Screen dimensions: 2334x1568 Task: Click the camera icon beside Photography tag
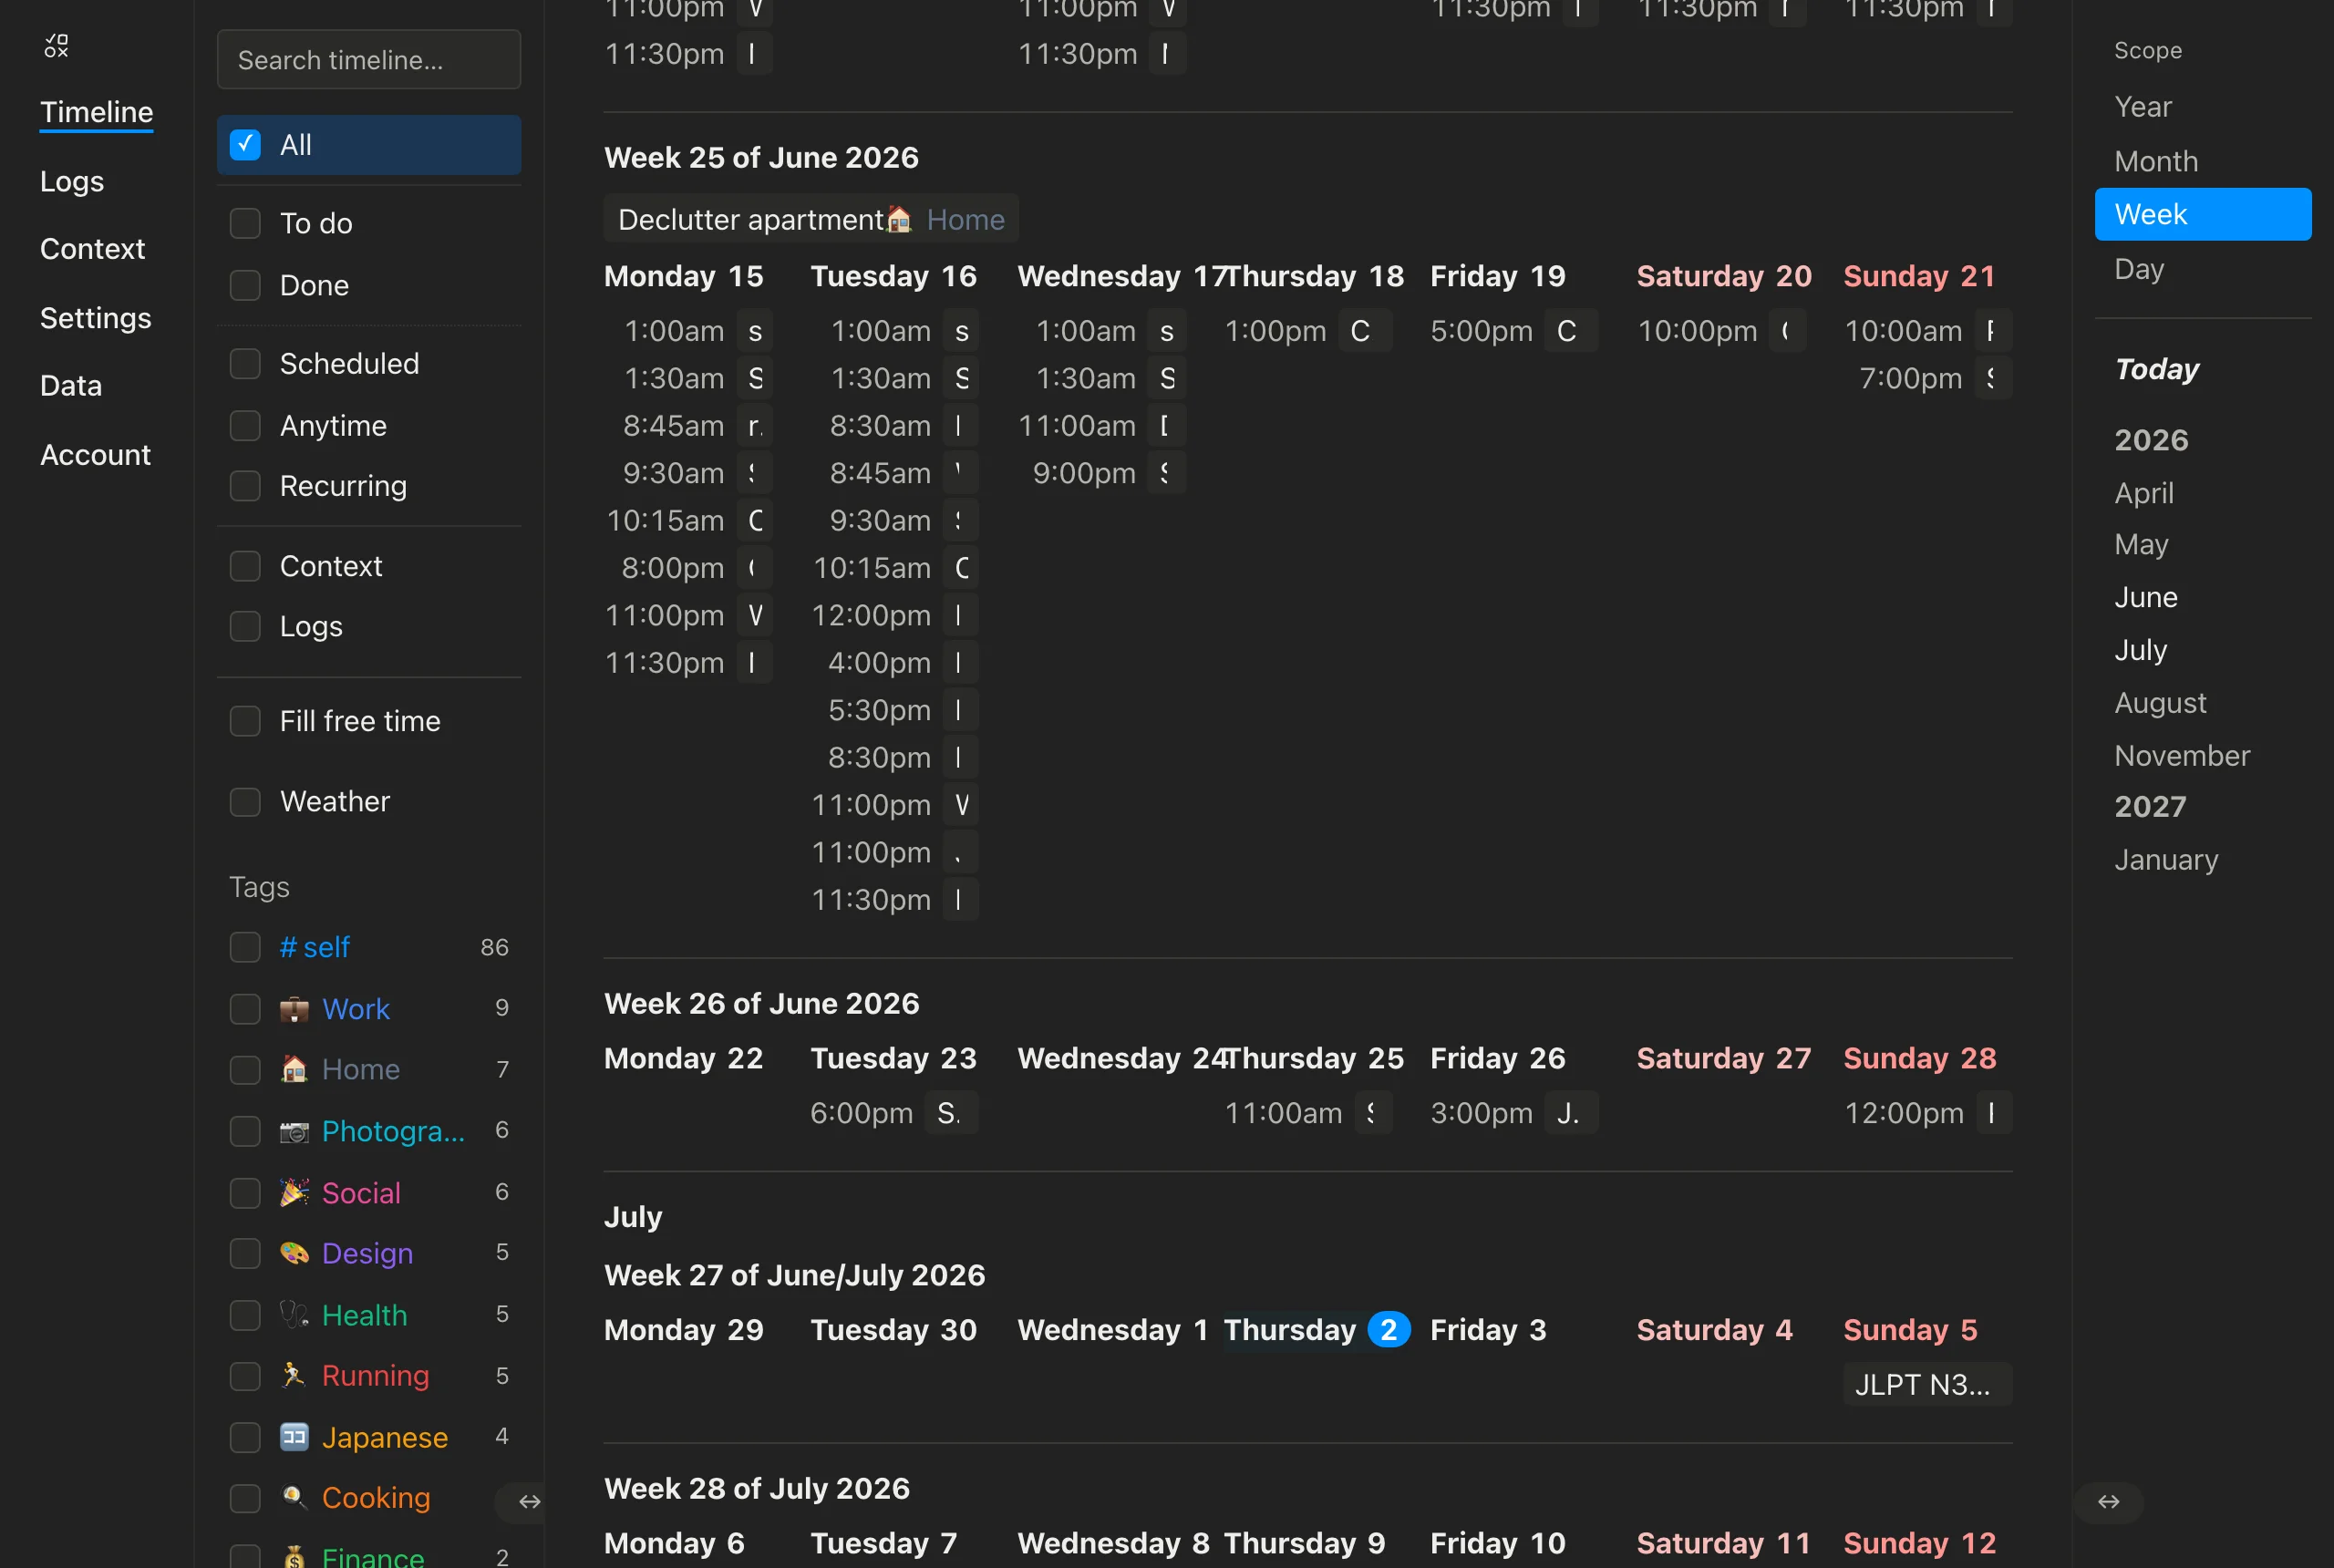(x=294, y=1131)
